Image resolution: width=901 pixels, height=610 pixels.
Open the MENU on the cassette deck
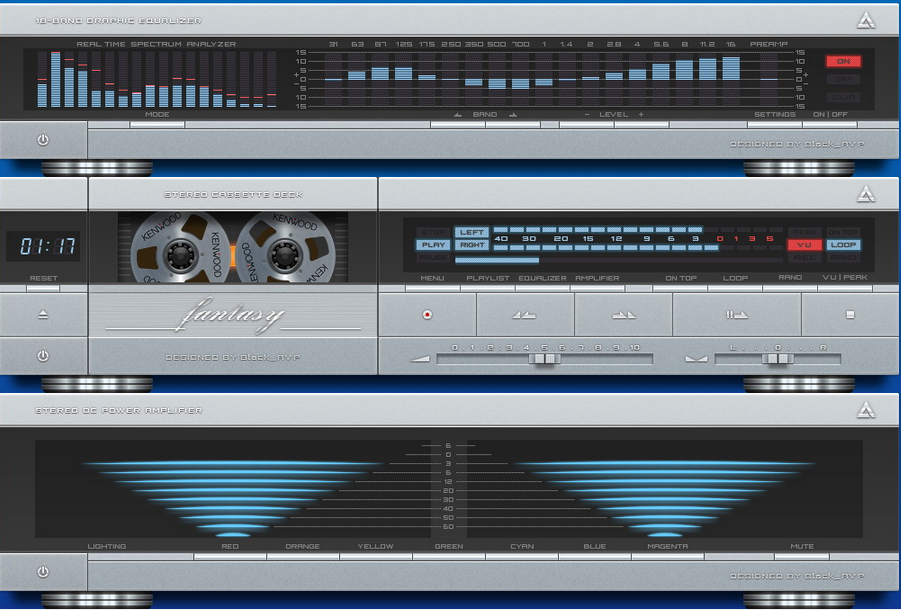click(x=431, y=278)
